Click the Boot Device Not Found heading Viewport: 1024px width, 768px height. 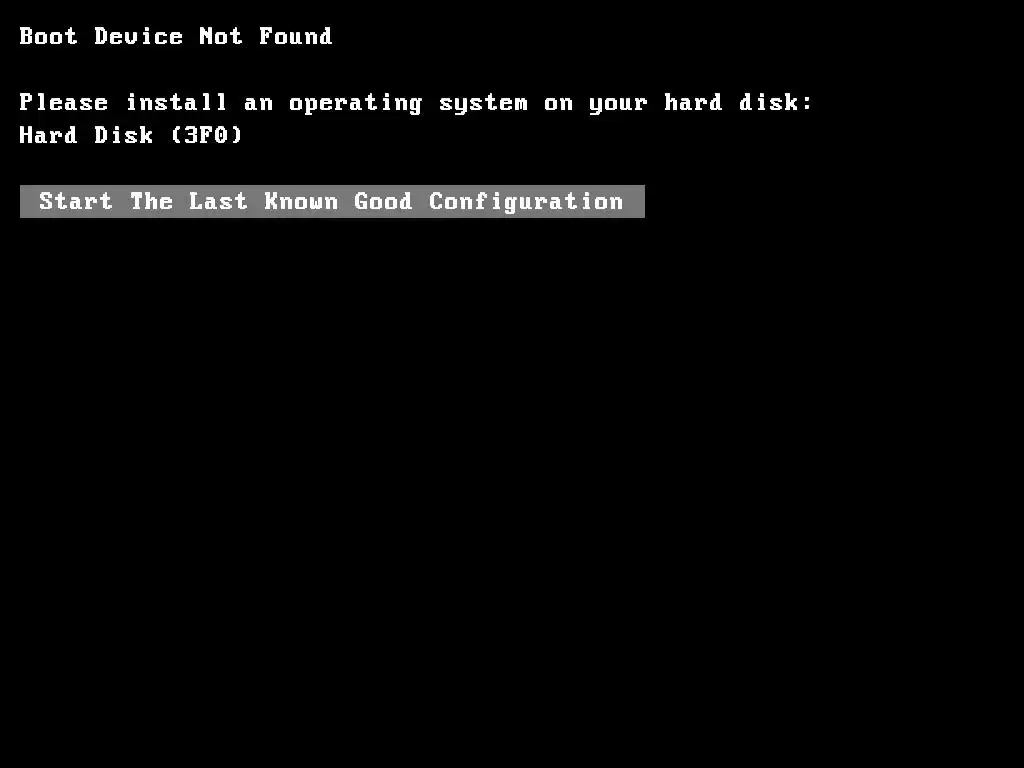[176, 36]
